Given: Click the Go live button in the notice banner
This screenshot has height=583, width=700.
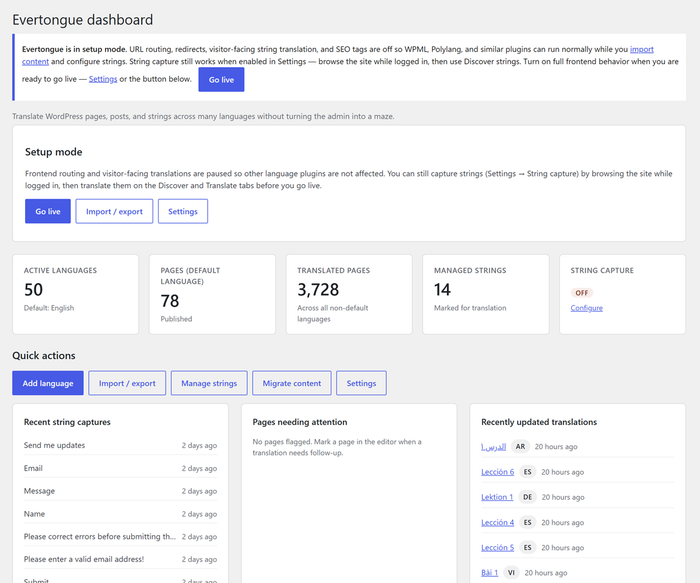Looking at the screenshot, I should [x=221, y=80].
